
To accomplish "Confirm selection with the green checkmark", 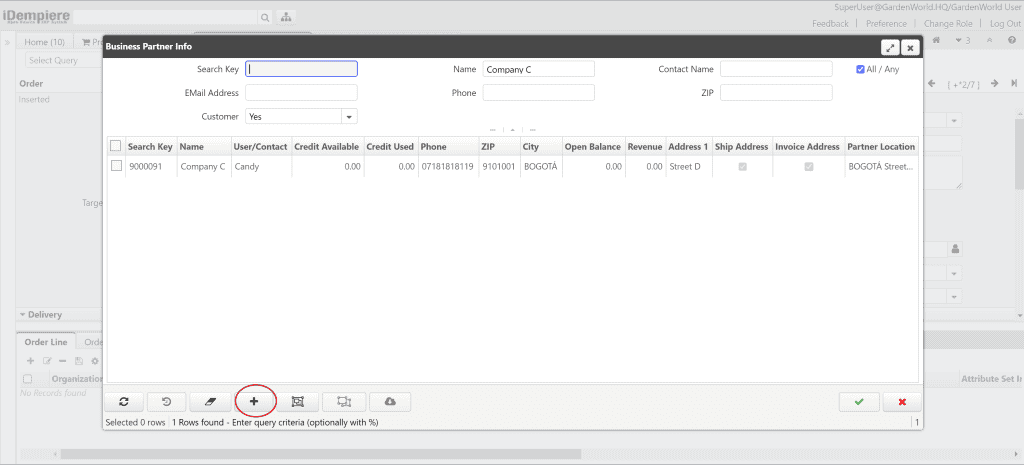I will (x=859, y=401).
